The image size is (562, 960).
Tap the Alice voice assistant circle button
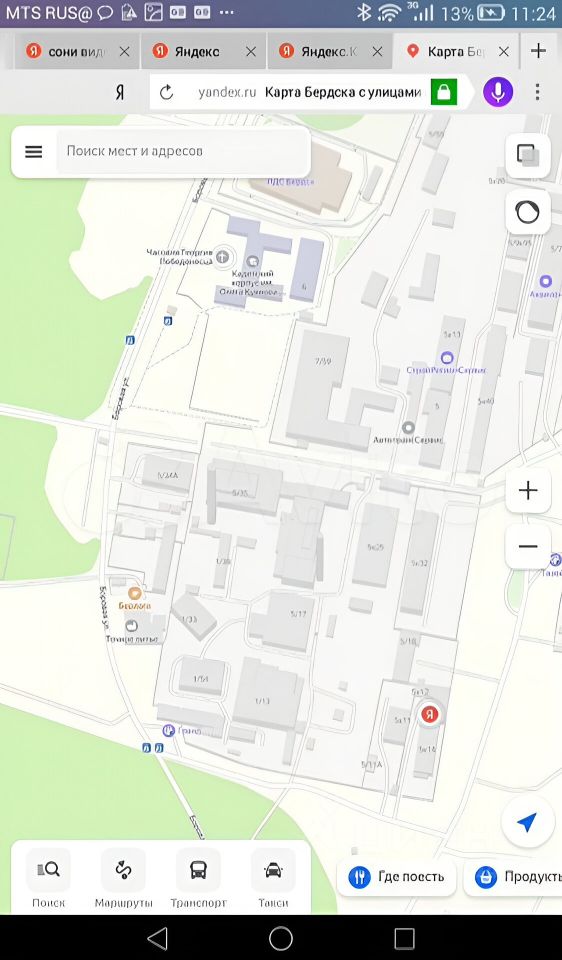[528, 212]
